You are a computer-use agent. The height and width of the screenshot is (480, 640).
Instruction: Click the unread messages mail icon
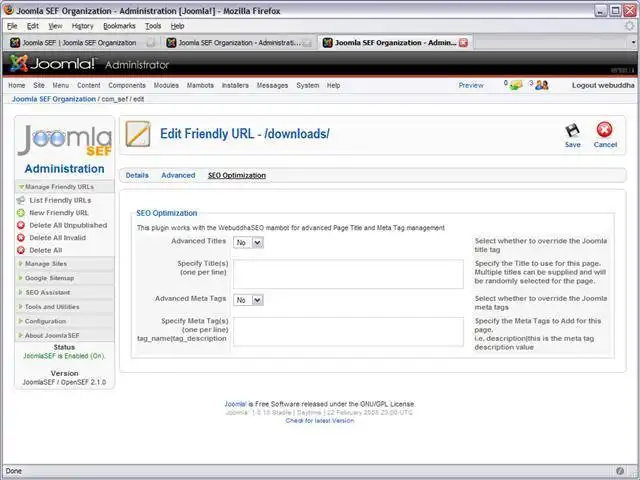516,85
